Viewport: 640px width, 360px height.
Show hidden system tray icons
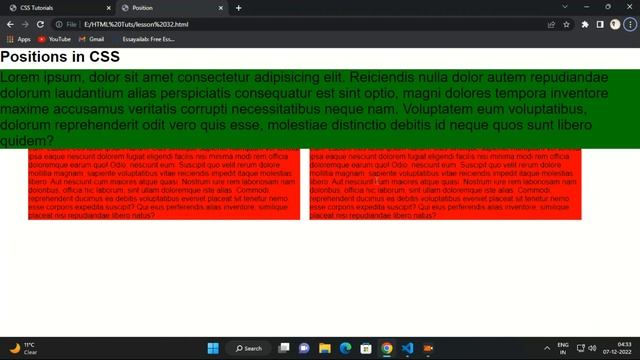click(x=547, y=348)
